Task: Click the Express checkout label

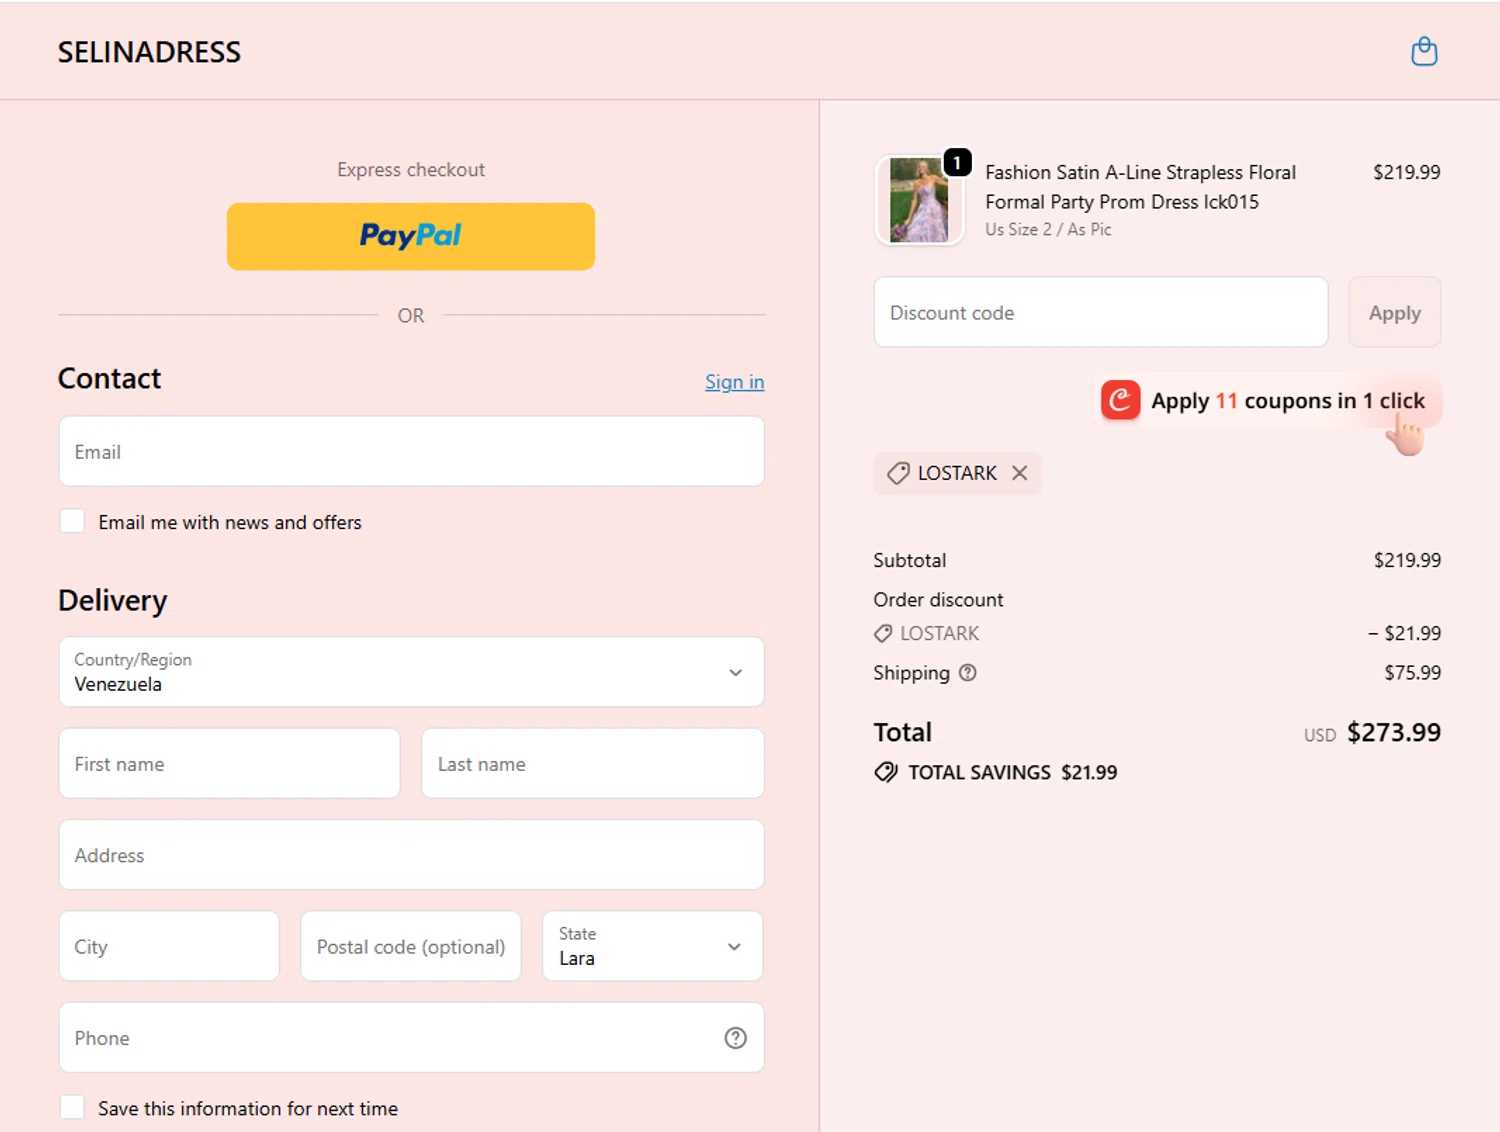Action: 411,170
